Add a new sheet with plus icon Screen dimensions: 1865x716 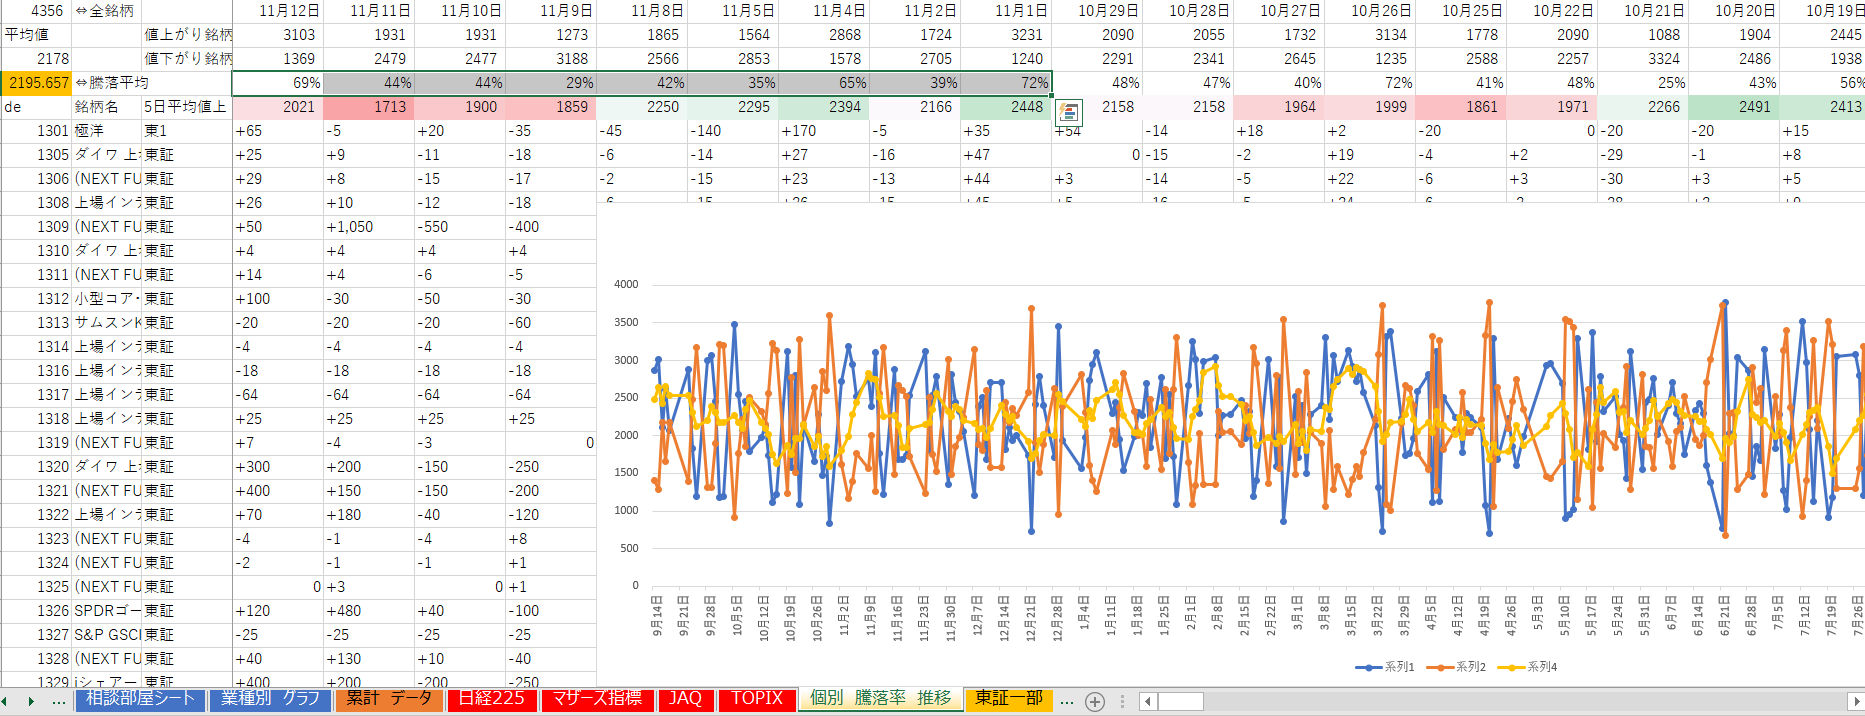[1095, 701]
